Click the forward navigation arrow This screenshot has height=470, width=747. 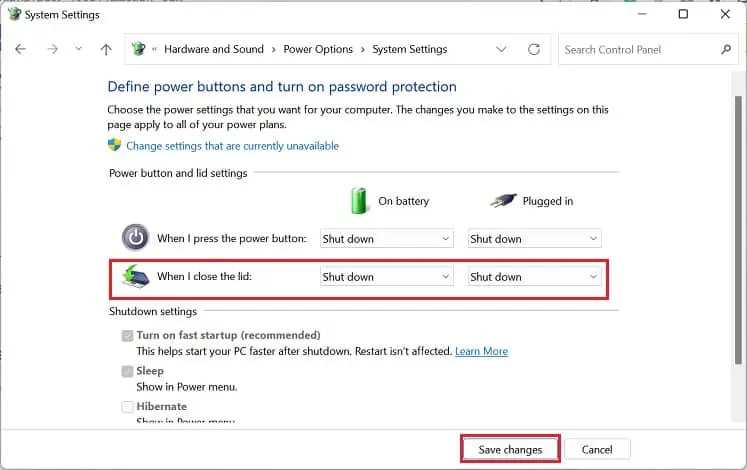[x=52, y=49]
